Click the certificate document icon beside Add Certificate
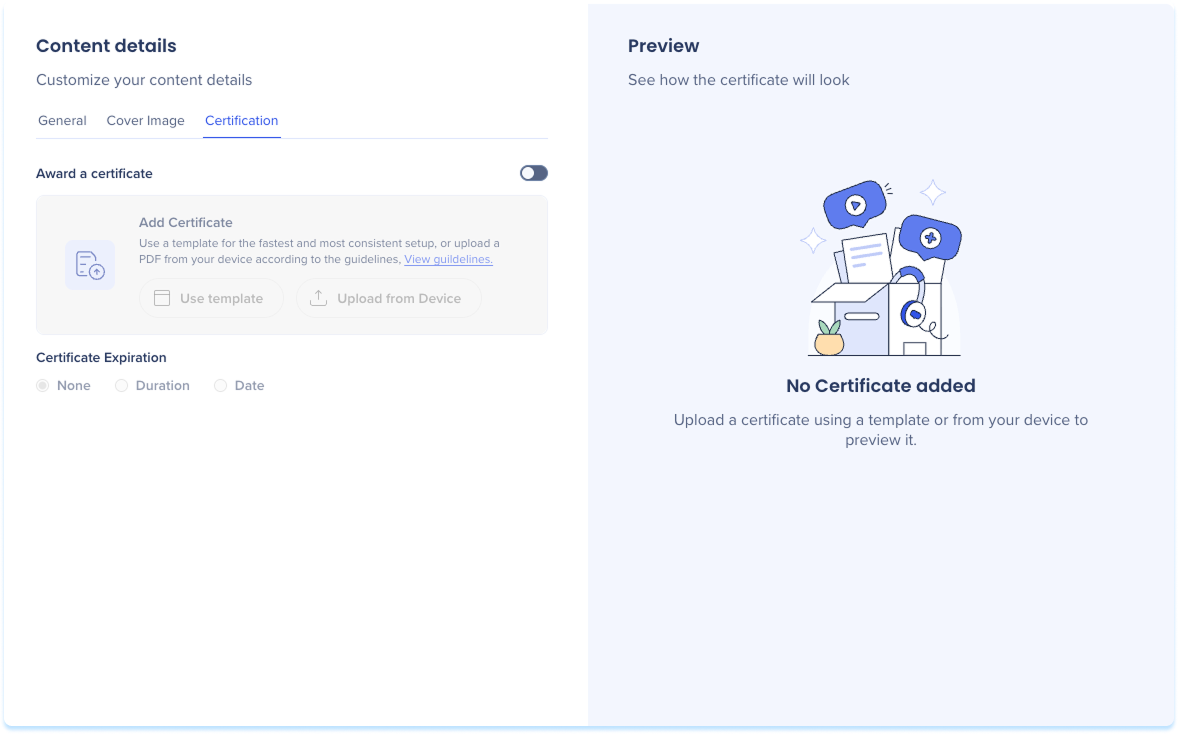1178x734 pixels. coord(90,265)
